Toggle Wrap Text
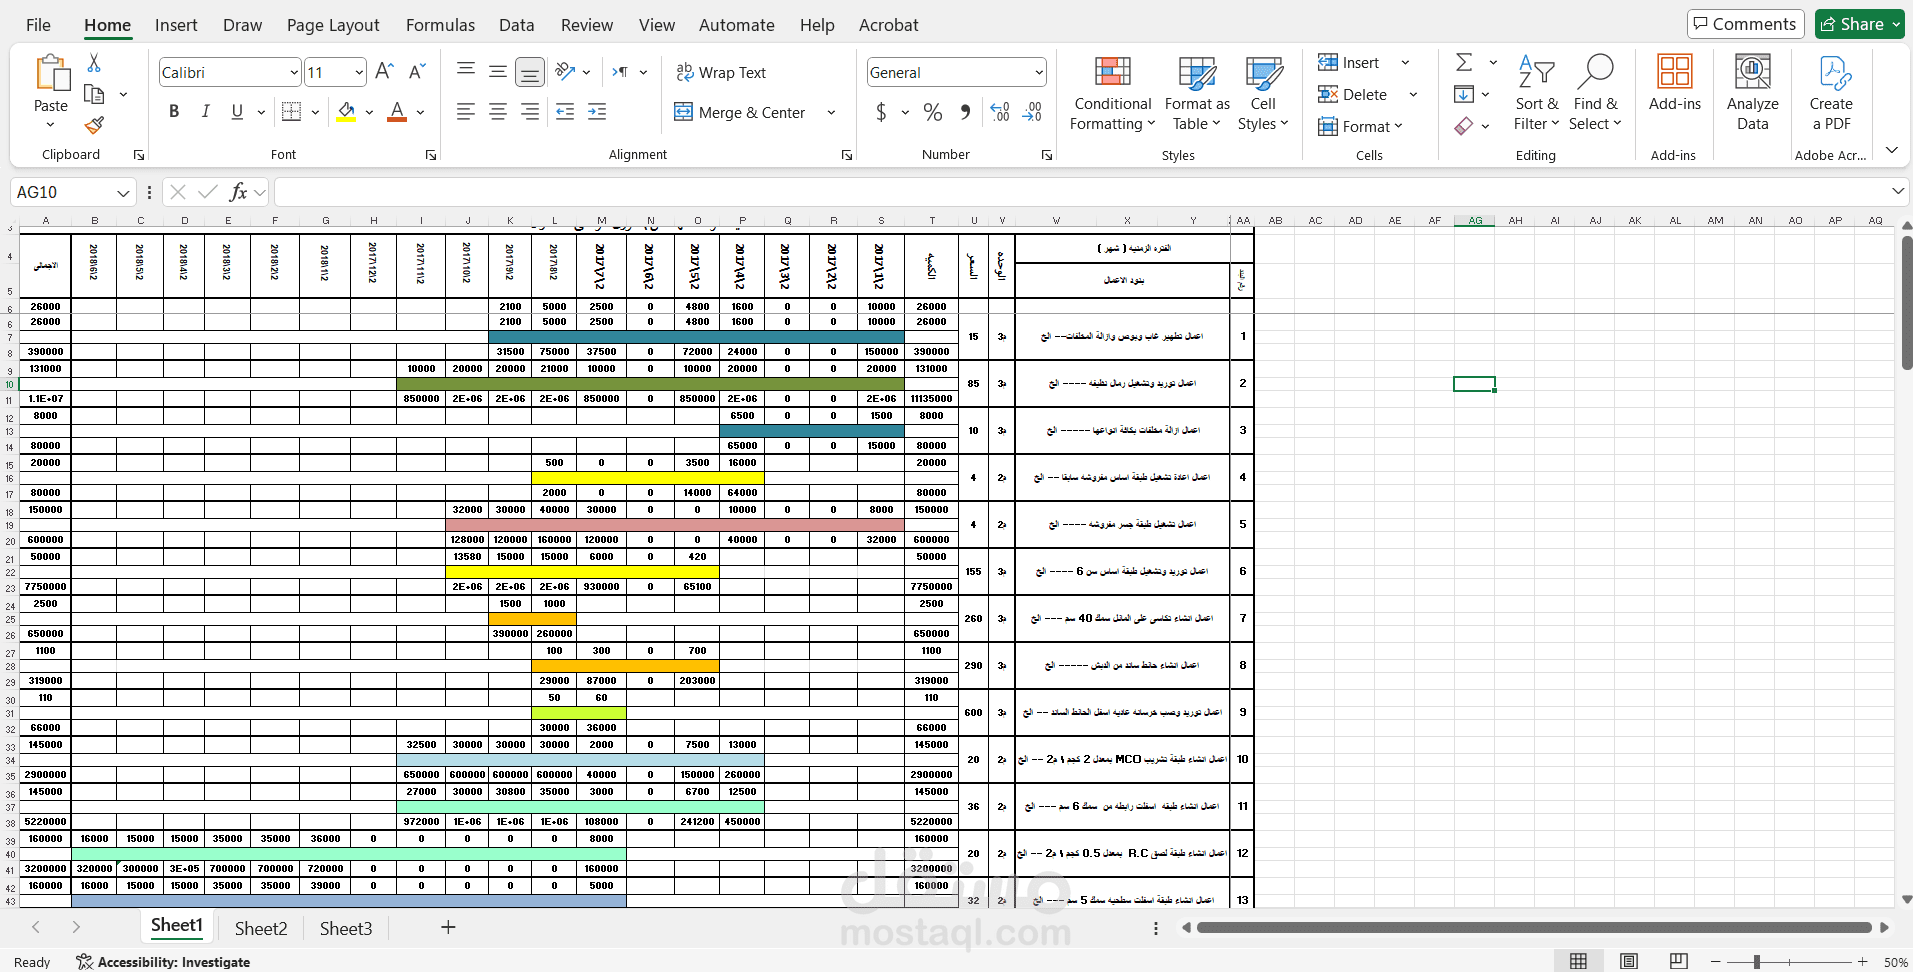This screenshot has height=972, width=1913. (720, 72)
